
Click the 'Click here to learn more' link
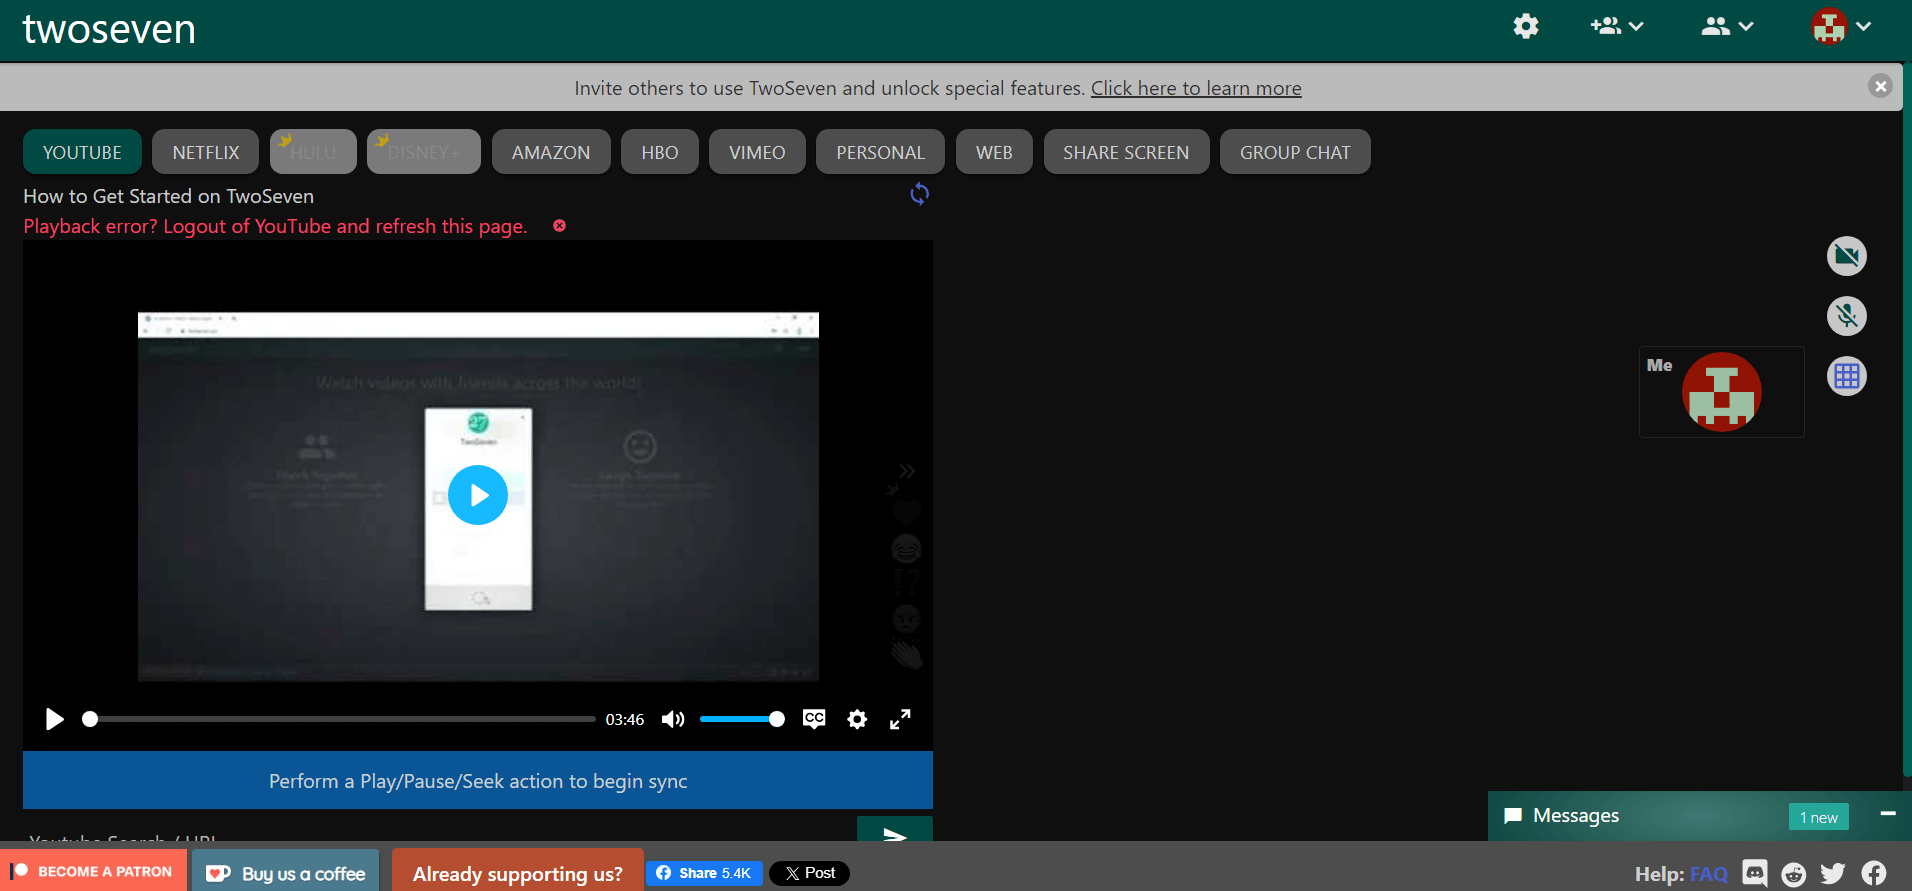coord(1195,88)
